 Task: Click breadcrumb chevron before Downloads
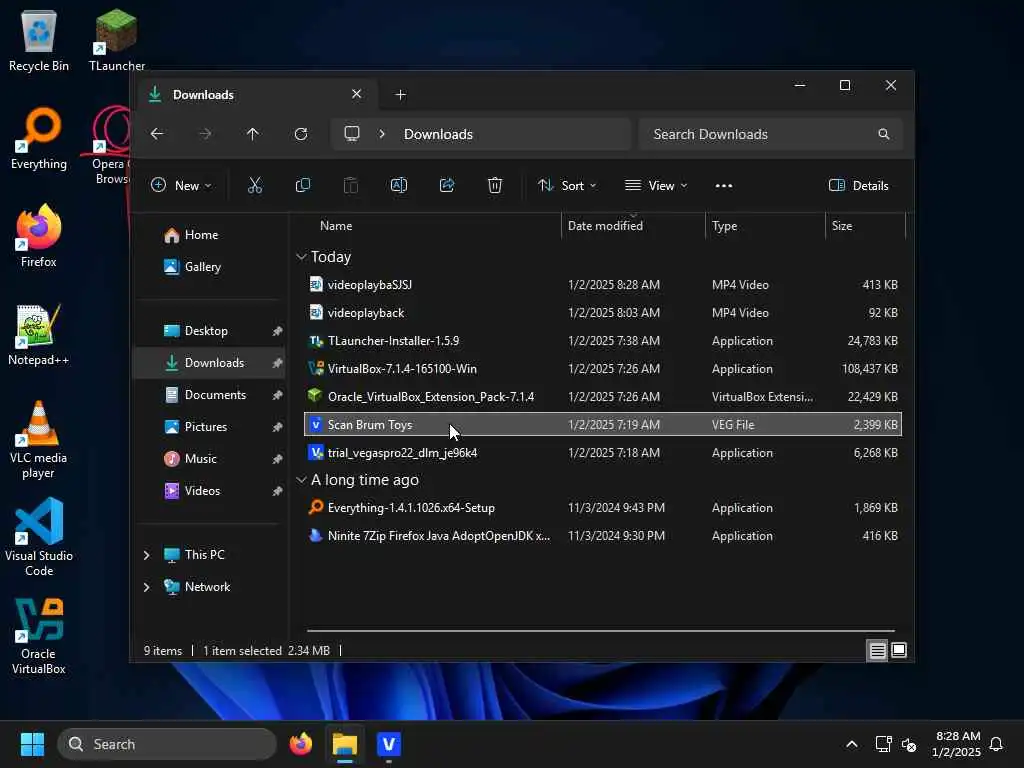[x=382, y=134]
